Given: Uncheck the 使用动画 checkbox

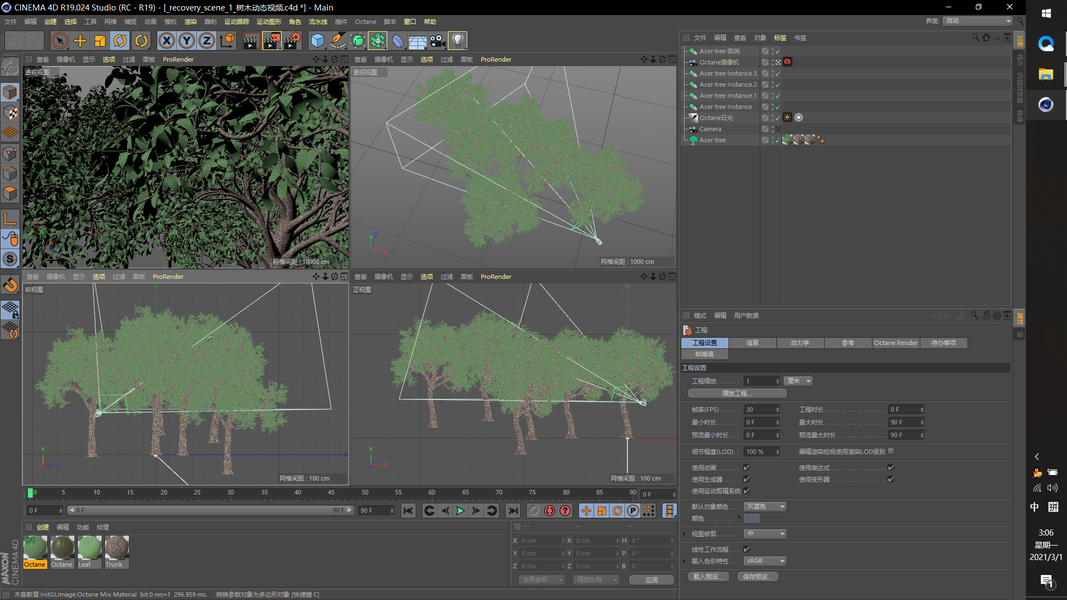Looking at the screenshot, I should (x=746, y=468).
